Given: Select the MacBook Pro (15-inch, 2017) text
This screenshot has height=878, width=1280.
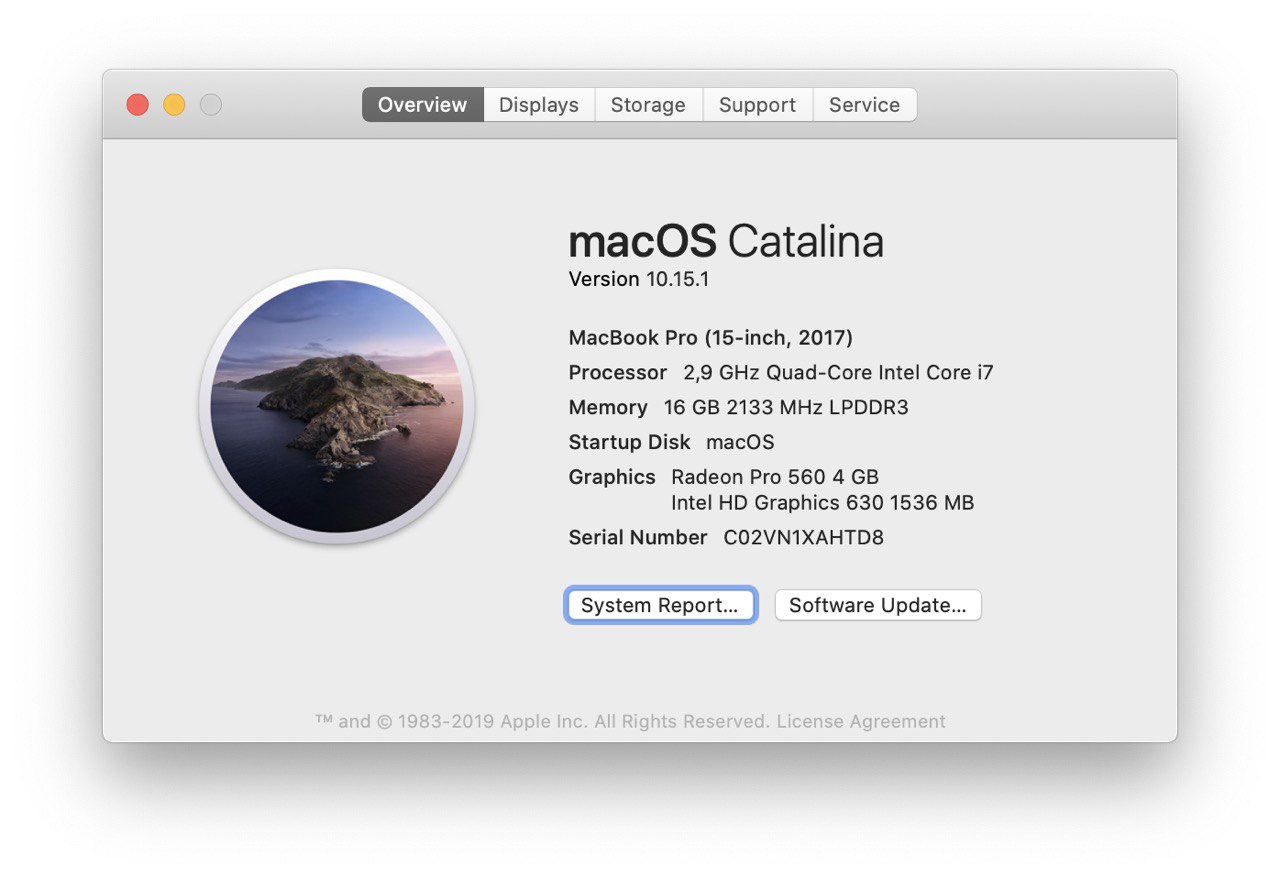Looking at the screenshot, I should (711, 337).
